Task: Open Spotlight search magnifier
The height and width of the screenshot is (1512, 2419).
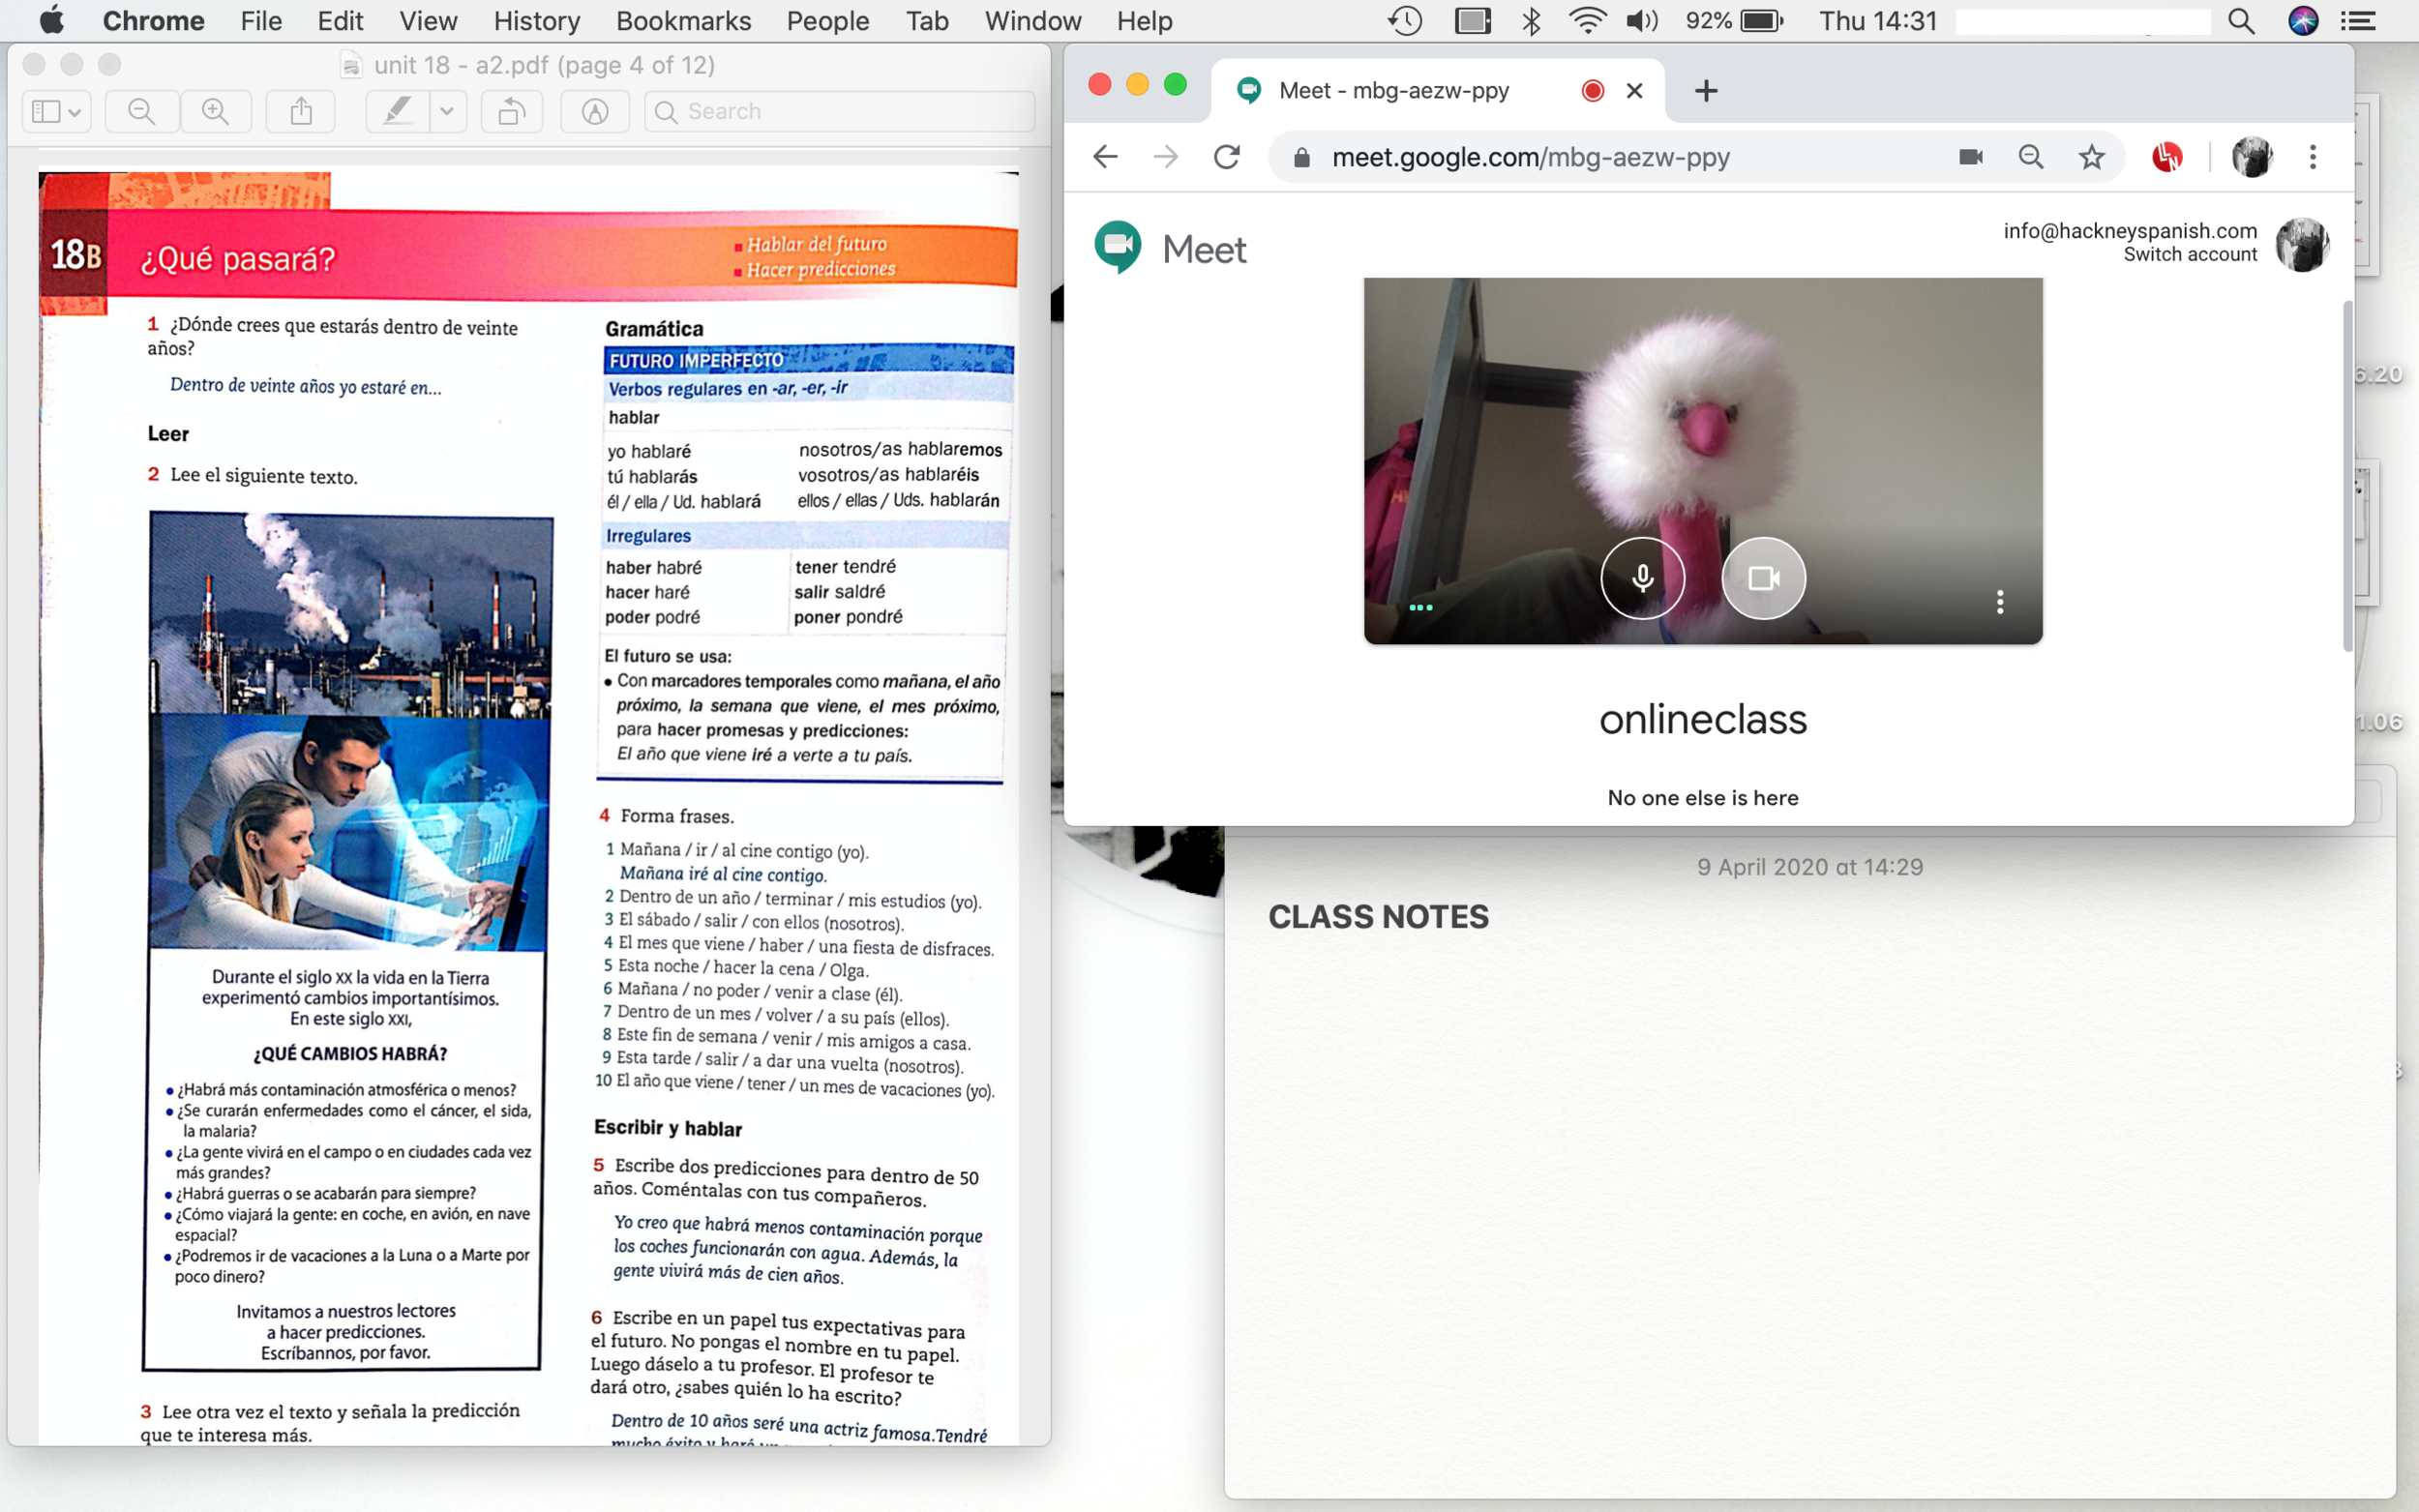Action: pos(2241,20)
